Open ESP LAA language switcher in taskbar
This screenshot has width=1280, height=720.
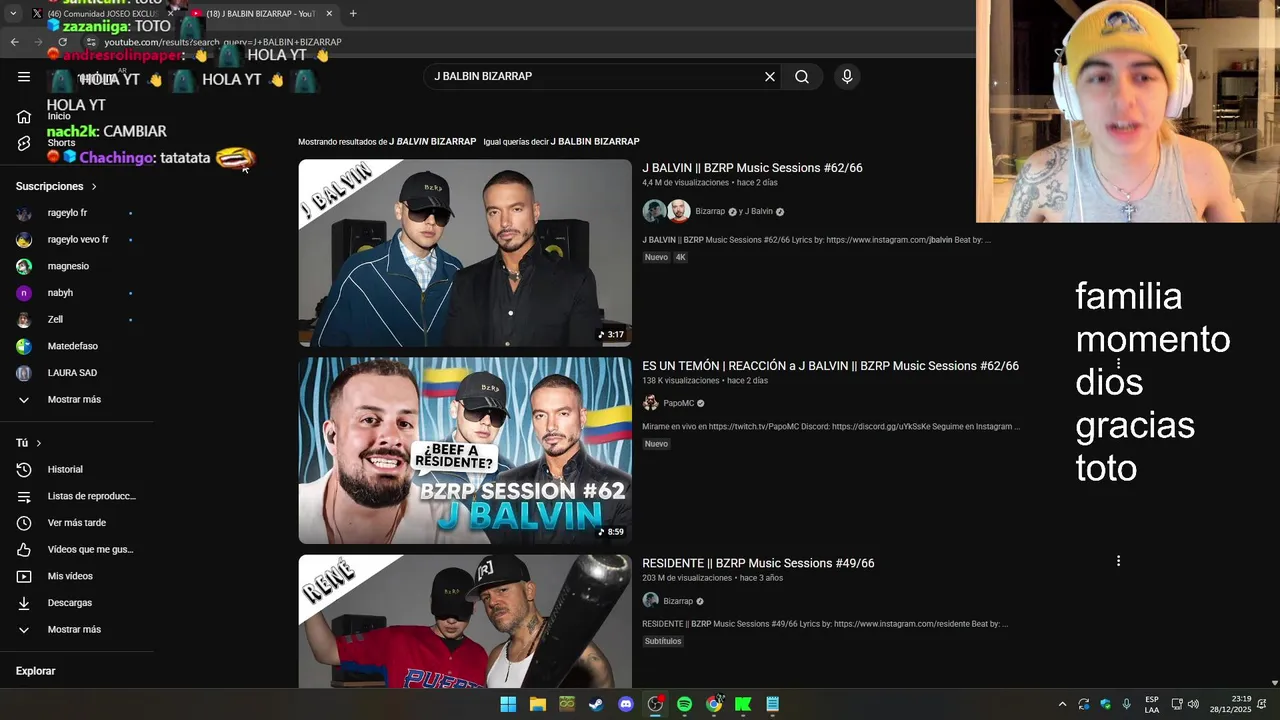point(1152,704)
